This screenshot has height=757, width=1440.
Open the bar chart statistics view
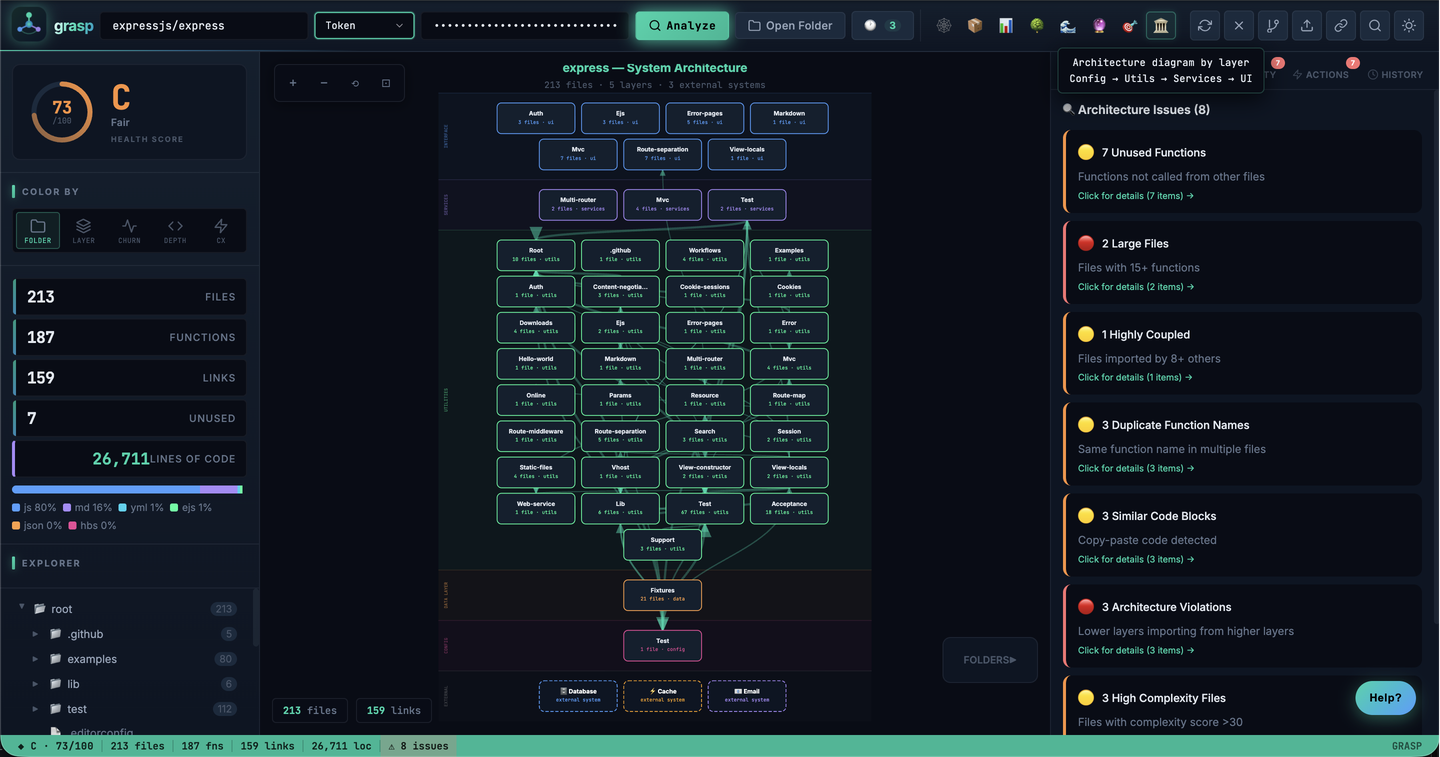point(1005,25)
